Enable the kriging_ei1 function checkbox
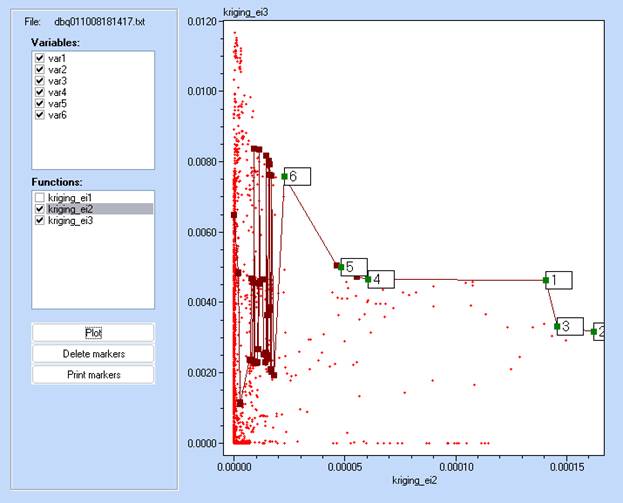The image size is (623, 503). click(x=40, y=198)
